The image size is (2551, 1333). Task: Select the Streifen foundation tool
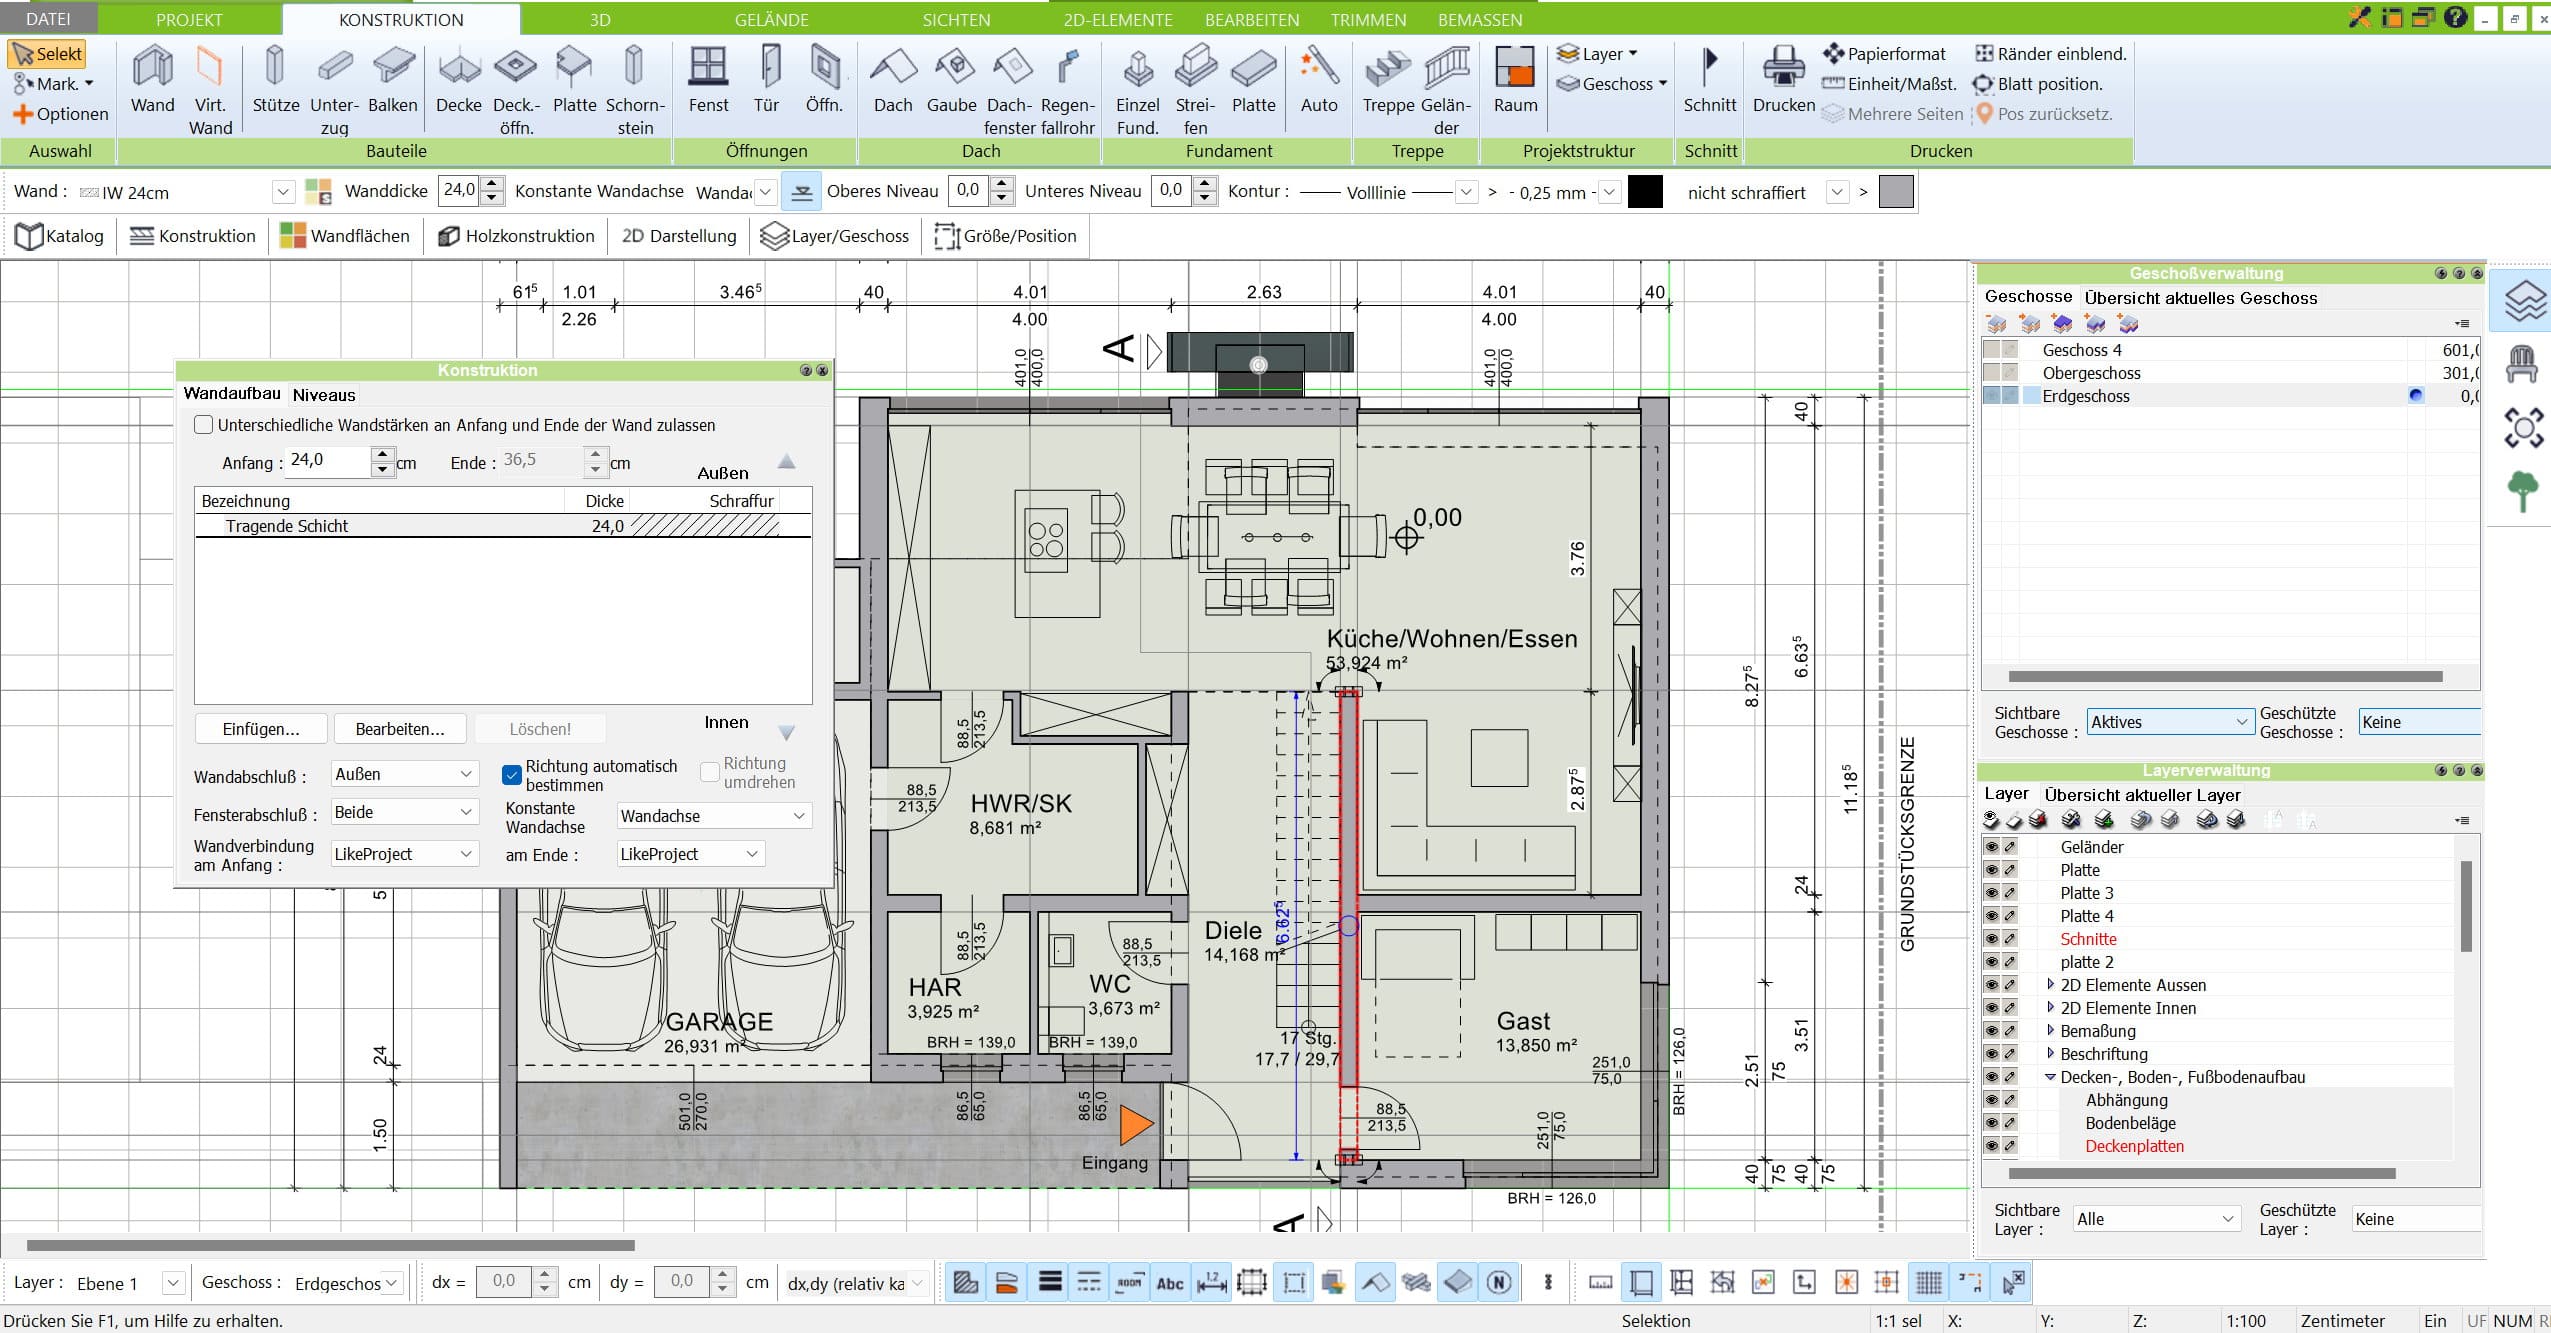point(1195,90)
